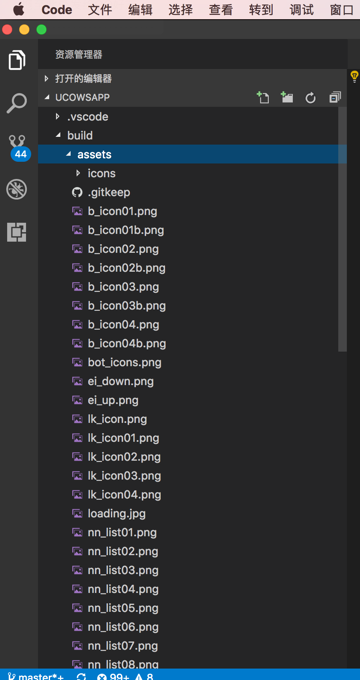Click the New Folder icon
Viewport: 360px width, 680px height.
(287, 98)
